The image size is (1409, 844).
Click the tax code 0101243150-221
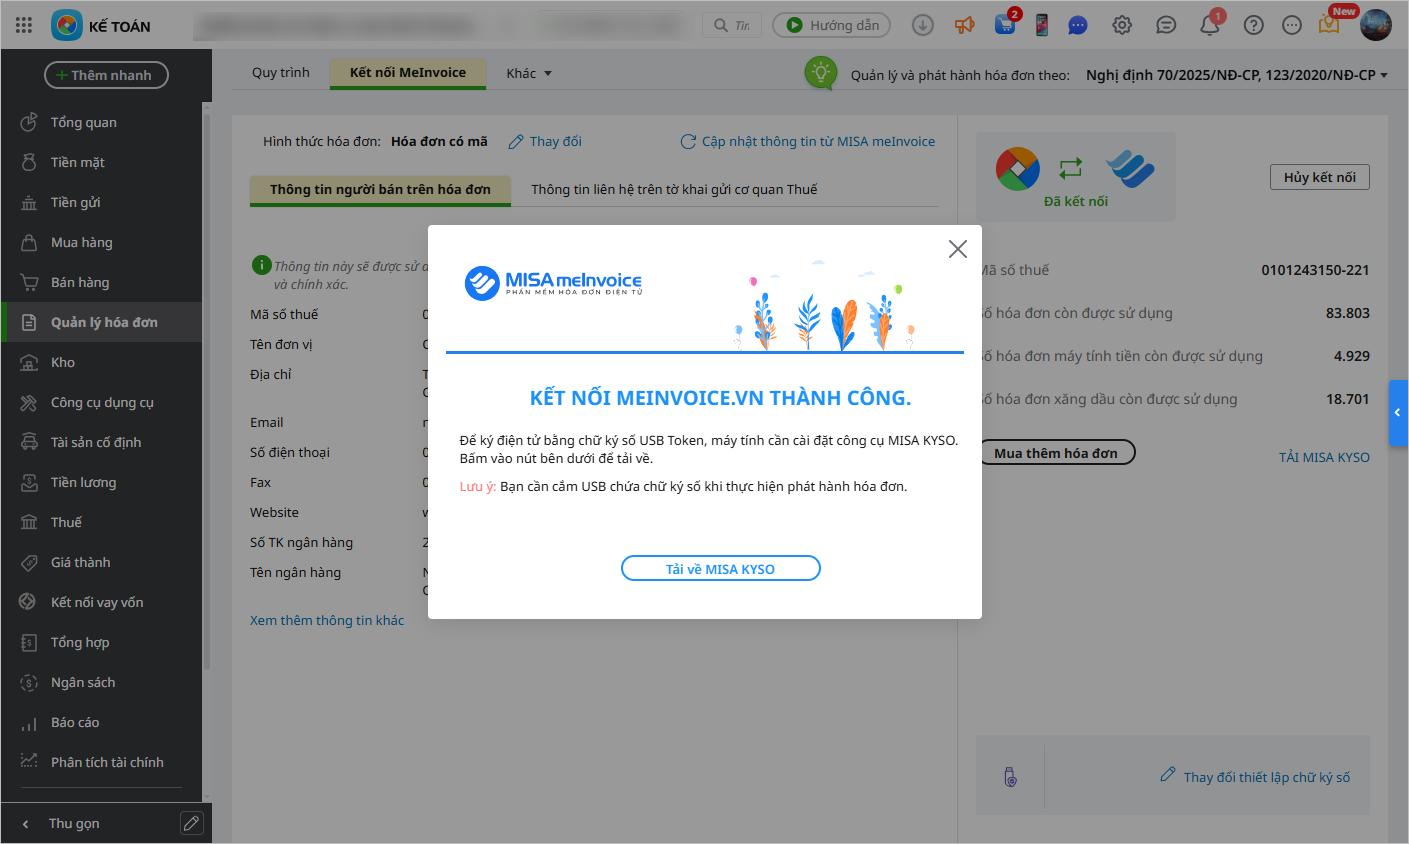coord(1315,270)
